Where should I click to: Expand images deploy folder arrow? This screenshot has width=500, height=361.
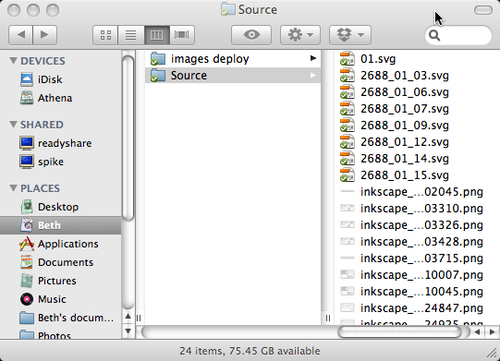click(x=313, y=58)
